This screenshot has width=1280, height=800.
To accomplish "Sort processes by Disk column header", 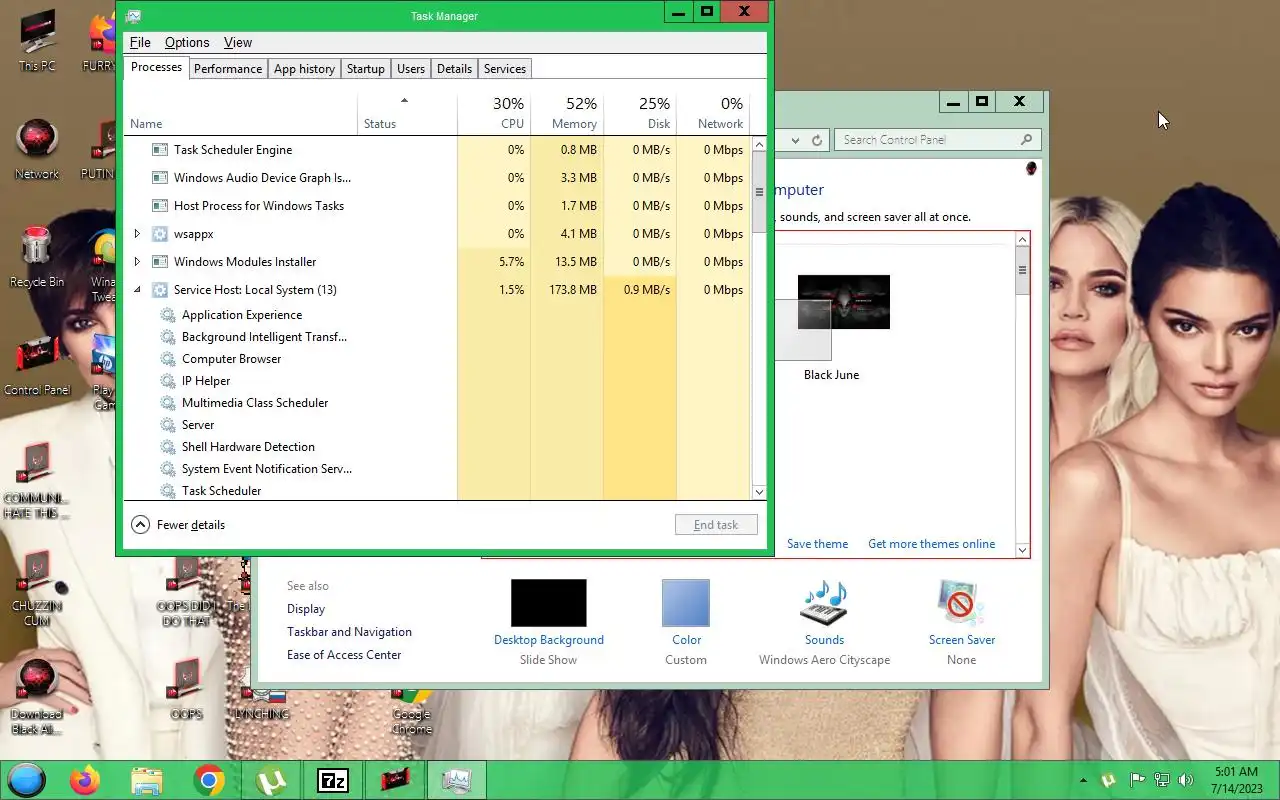I will [640, 113].
